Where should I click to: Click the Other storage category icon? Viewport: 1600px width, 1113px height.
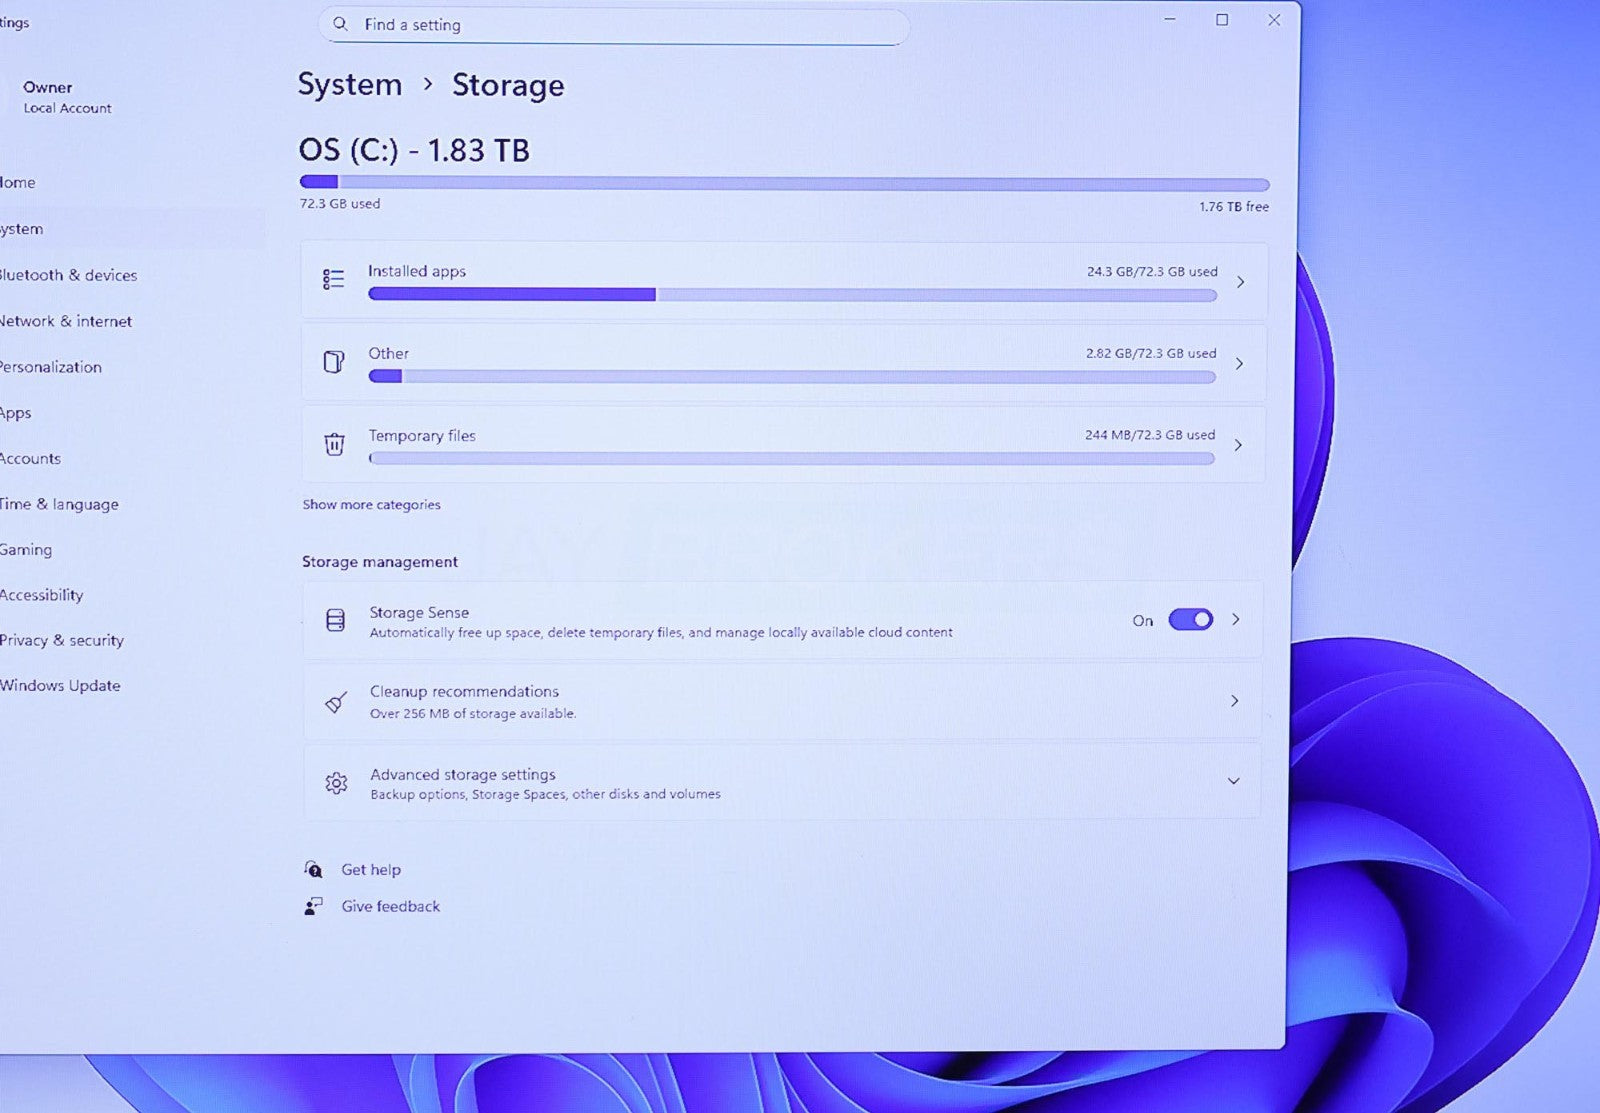(334, 361)
